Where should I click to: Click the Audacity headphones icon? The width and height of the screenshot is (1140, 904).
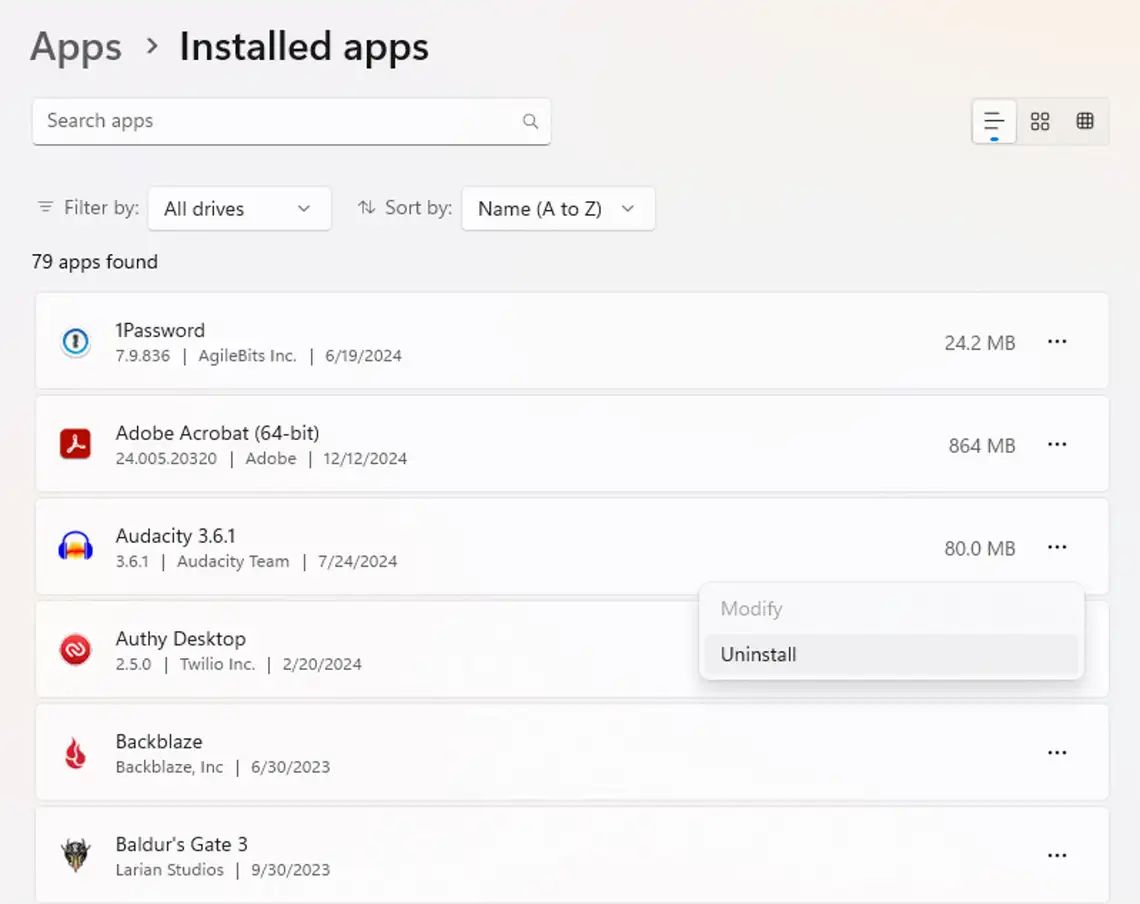(75, 547)
